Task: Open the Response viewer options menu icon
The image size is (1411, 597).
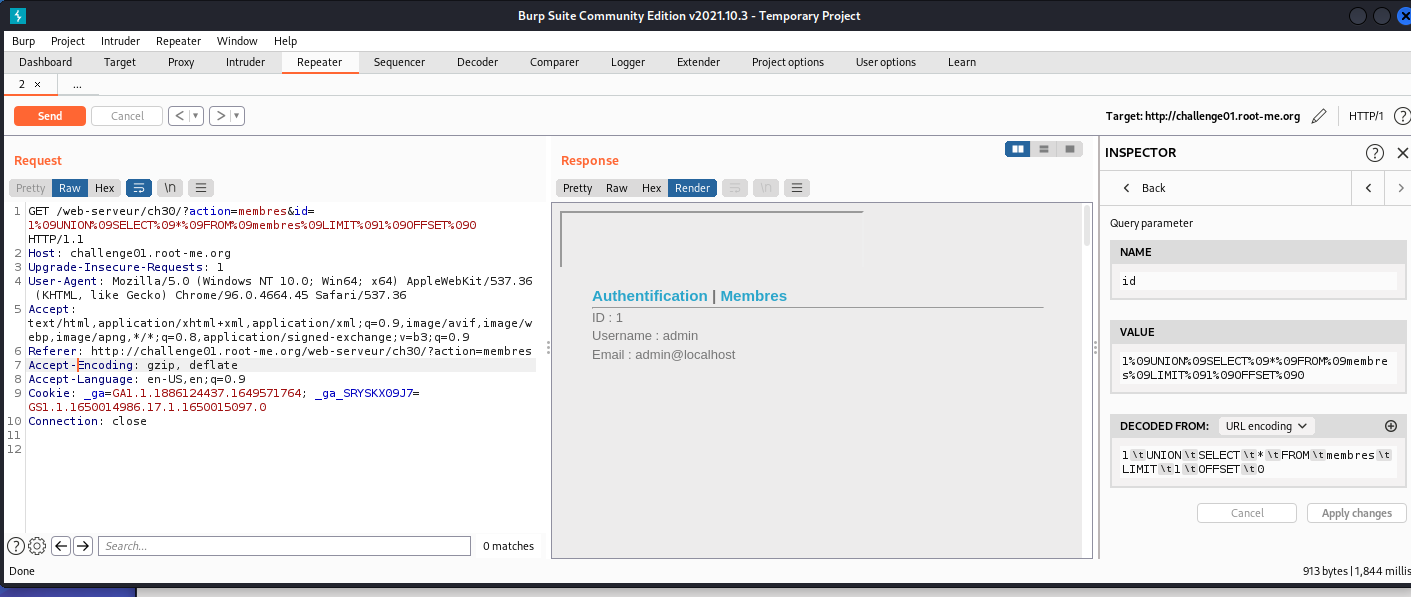Action: tap(797, 188)
